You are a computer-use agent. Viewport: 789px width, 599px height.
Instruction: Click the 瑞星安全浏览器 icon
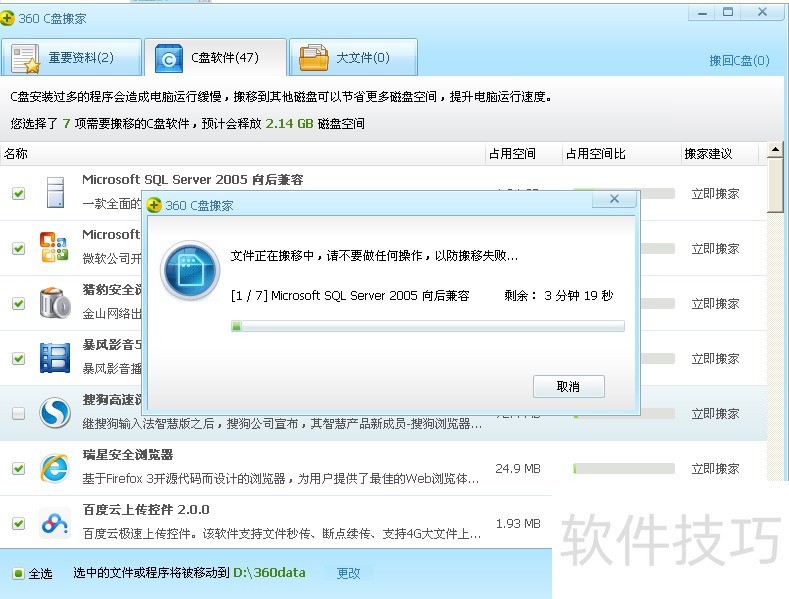pos(54,467)
